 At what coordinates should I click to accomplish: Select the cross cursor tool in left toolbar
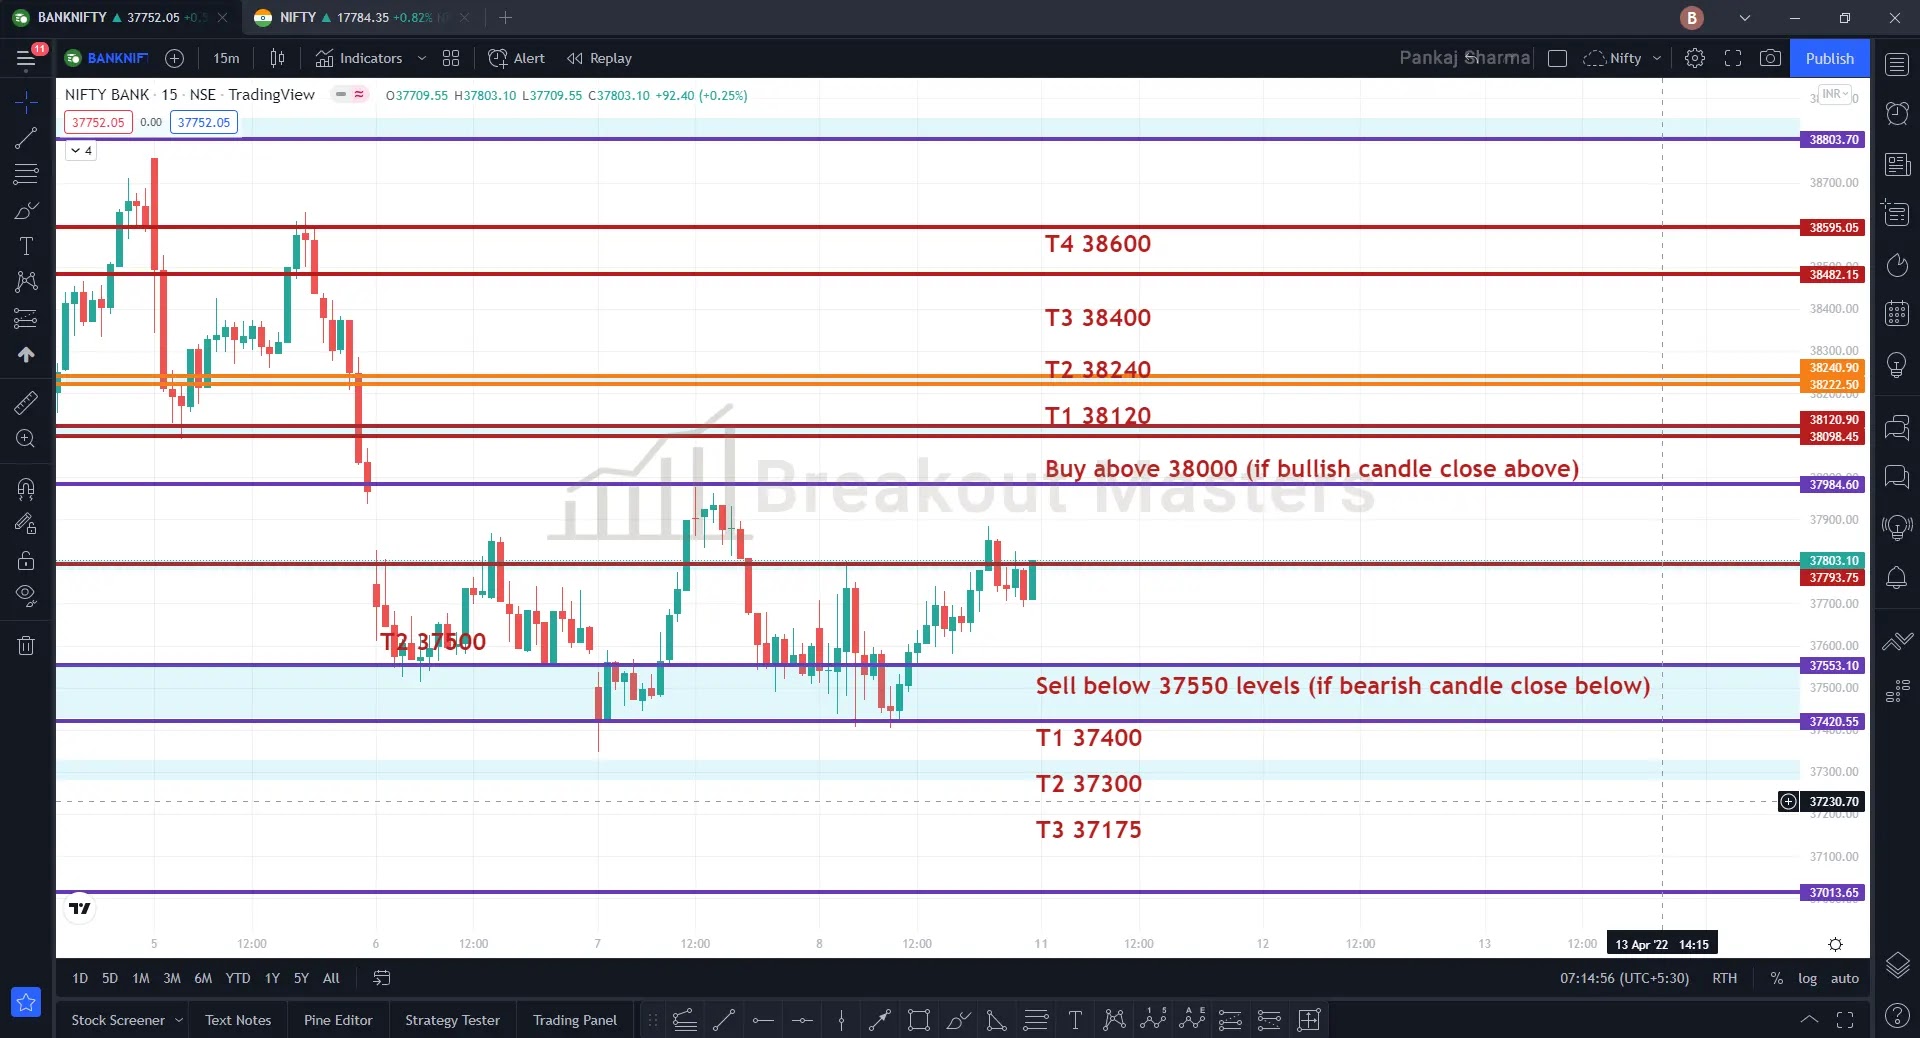(26, 102)
